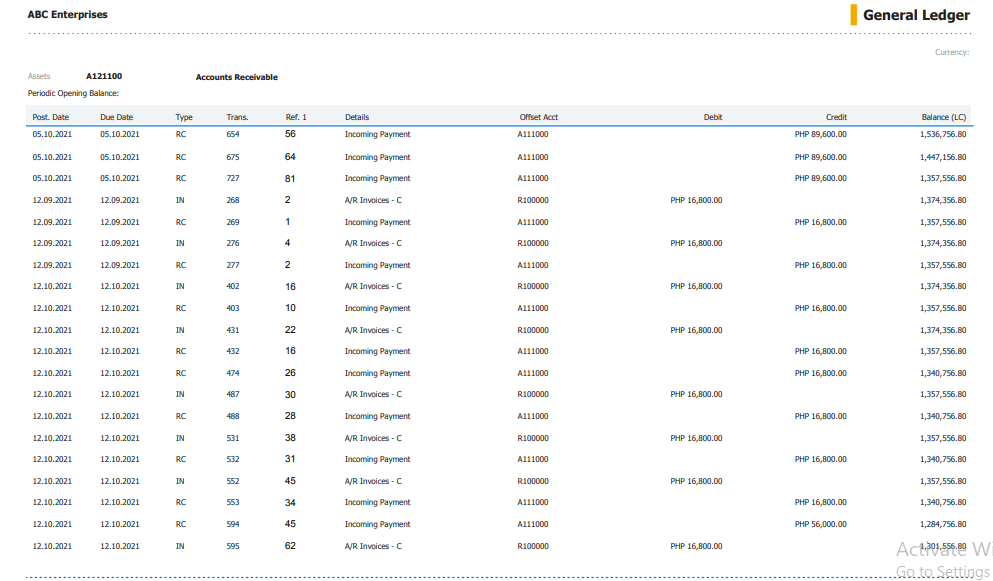This screenshot has width=993, height=581.
Task: Click the Offset Acct column header
Action: coord(539,117)
